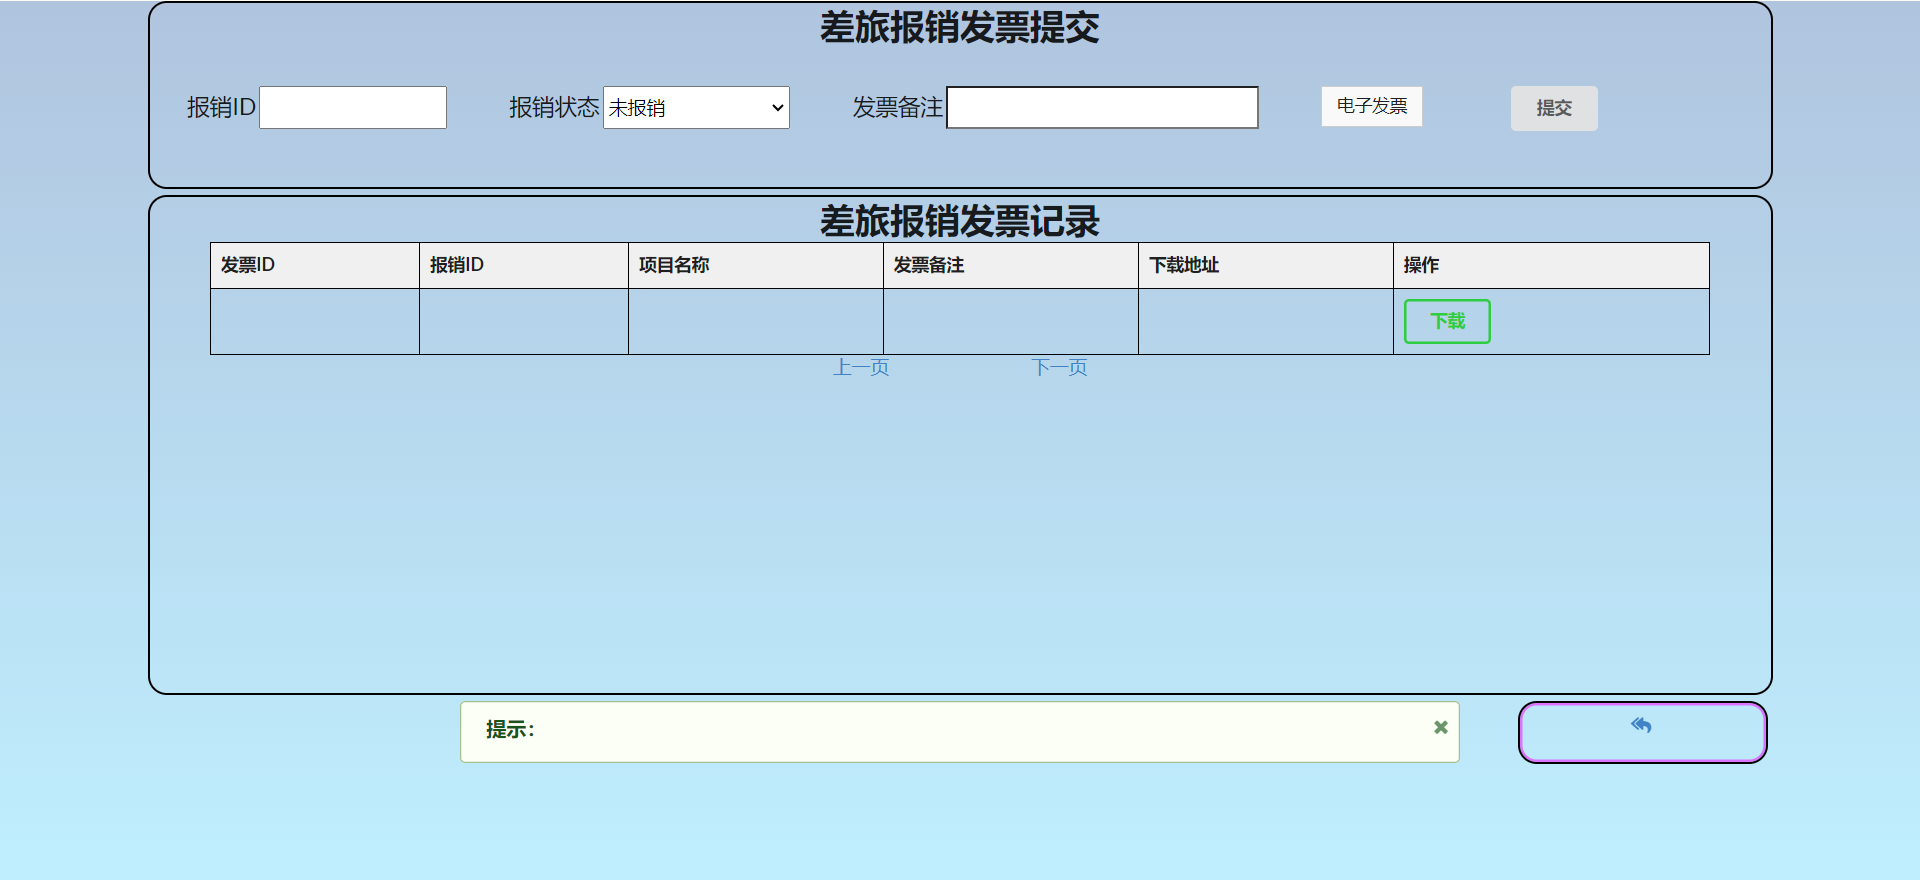Click the 差旅报销发票提交 heading
Viewport: 1920px width, 880px height.
tap(960, 28)
